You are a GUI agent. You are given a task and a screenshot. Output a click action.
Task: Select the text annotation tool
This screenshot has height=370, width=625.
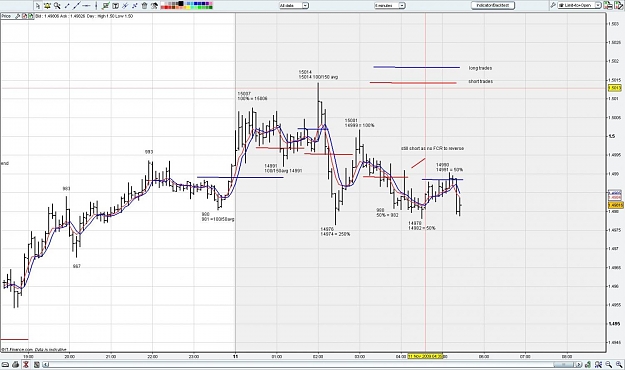[116, 6]
